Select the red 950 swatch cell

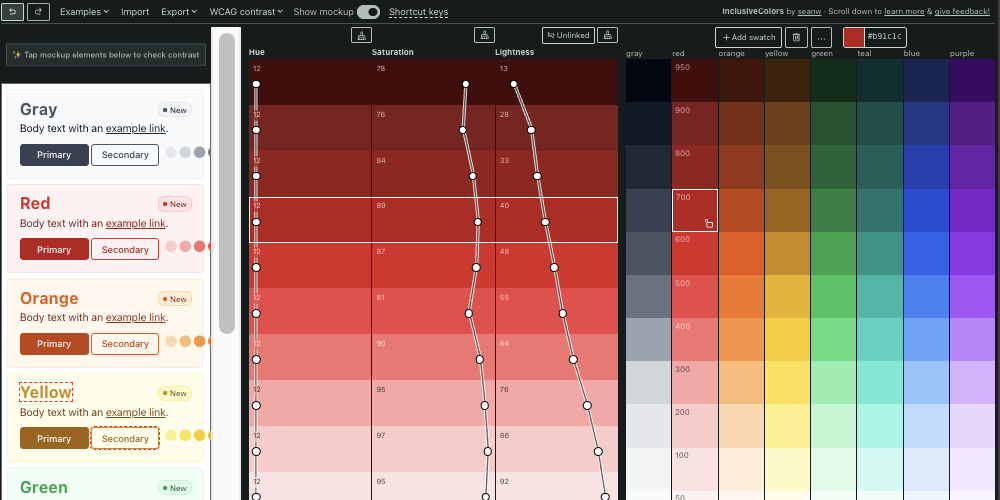[x=695, y=80]
